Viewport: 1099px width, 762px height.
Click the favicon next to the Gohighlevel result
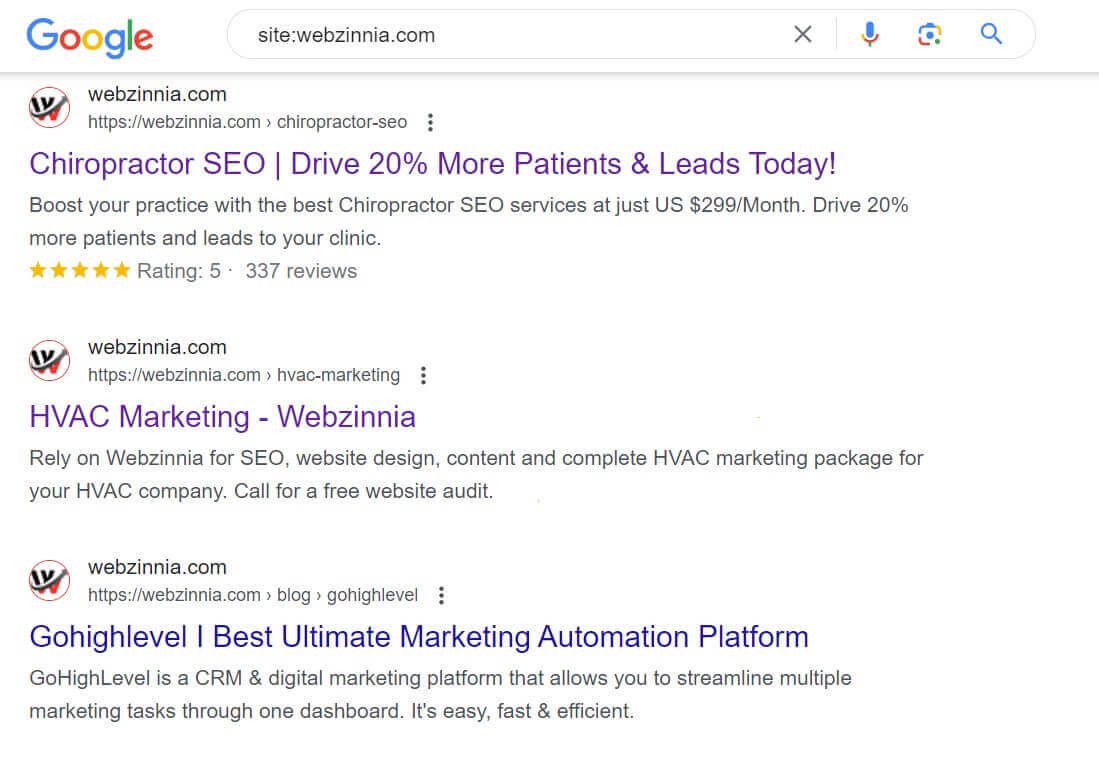click(x=48, y=580)
